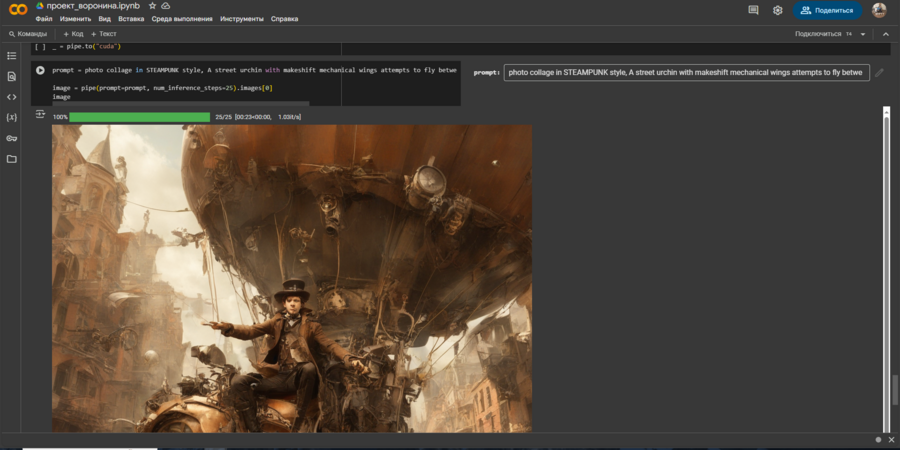
Task: Open the comments icon in header
Action: [x=753, y=10]
